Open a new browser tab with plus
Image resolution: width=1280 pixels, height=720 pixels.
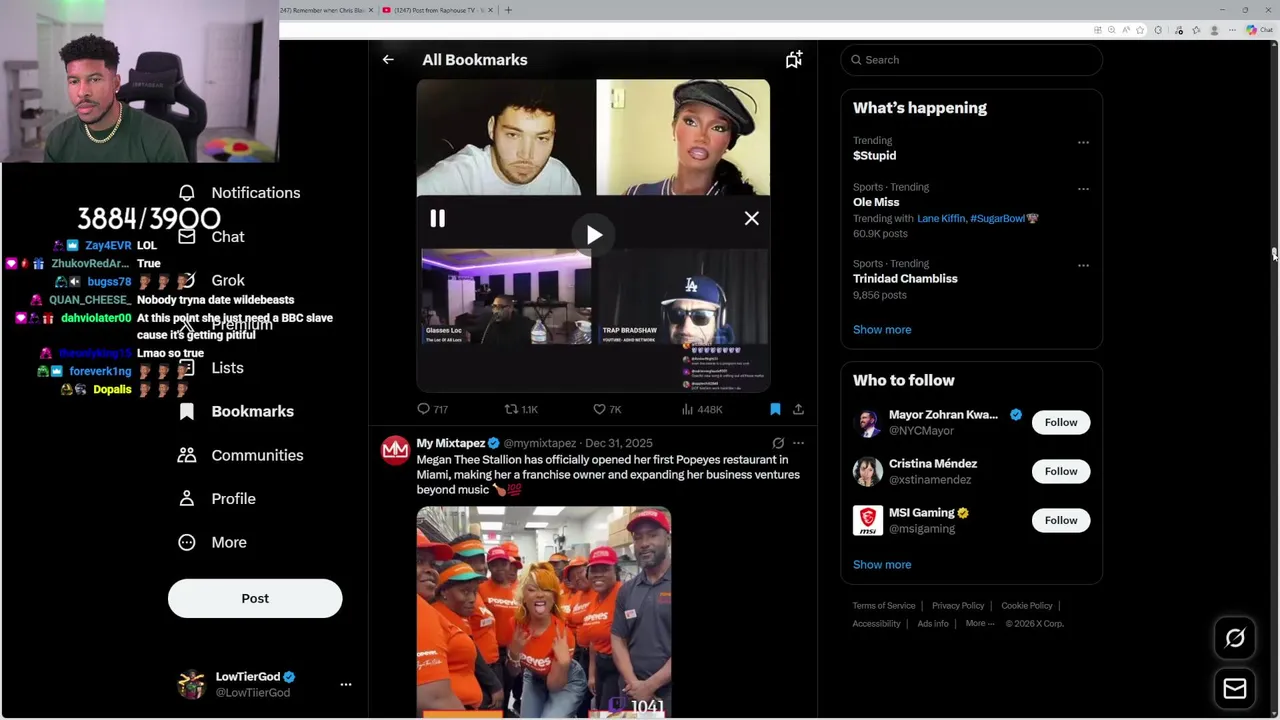tap(508, 10)
